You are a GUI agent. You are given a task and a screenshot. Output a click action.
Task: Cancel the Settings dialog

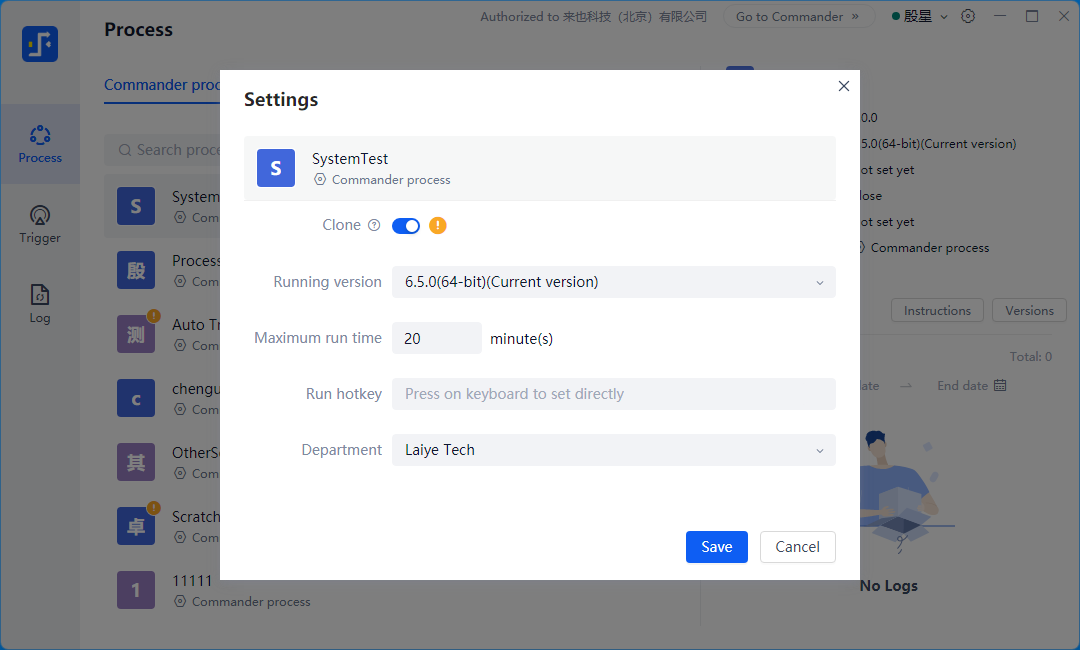click(x=797, y=547)
